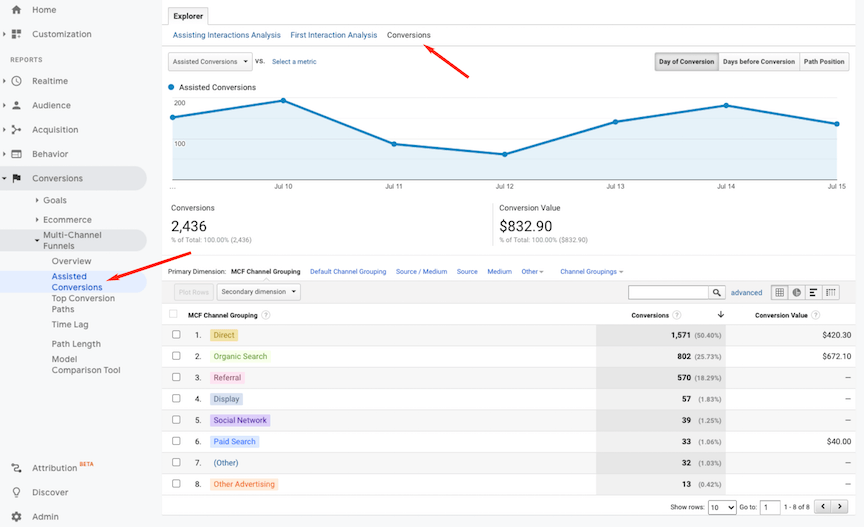Select Path Position view
The width and height of the screenshot is (864, 527).
pos(824,62)
